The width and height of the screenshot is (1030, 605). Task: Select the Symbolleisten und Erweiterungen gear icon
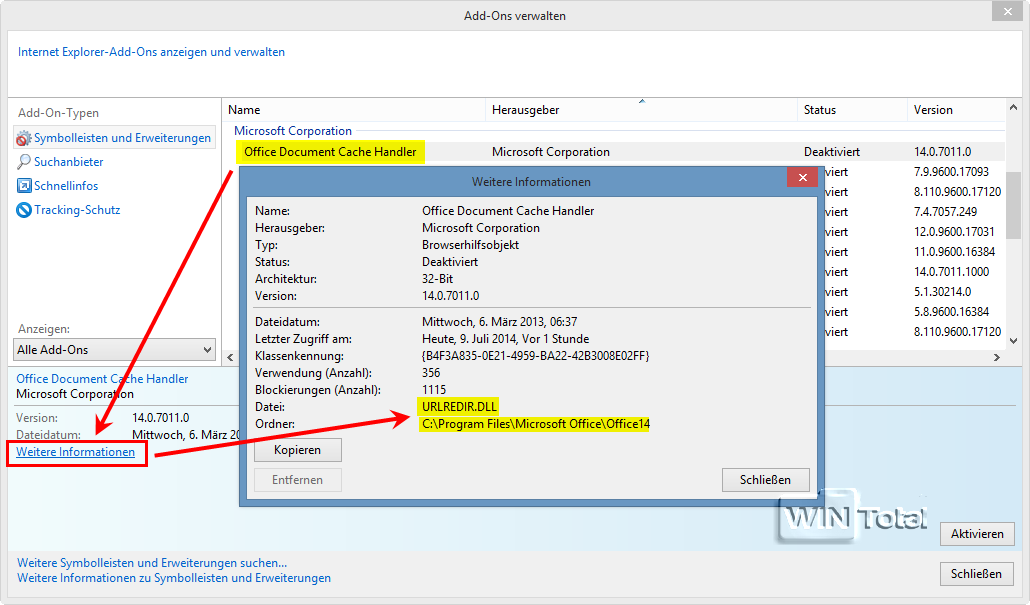coord(24,138)
